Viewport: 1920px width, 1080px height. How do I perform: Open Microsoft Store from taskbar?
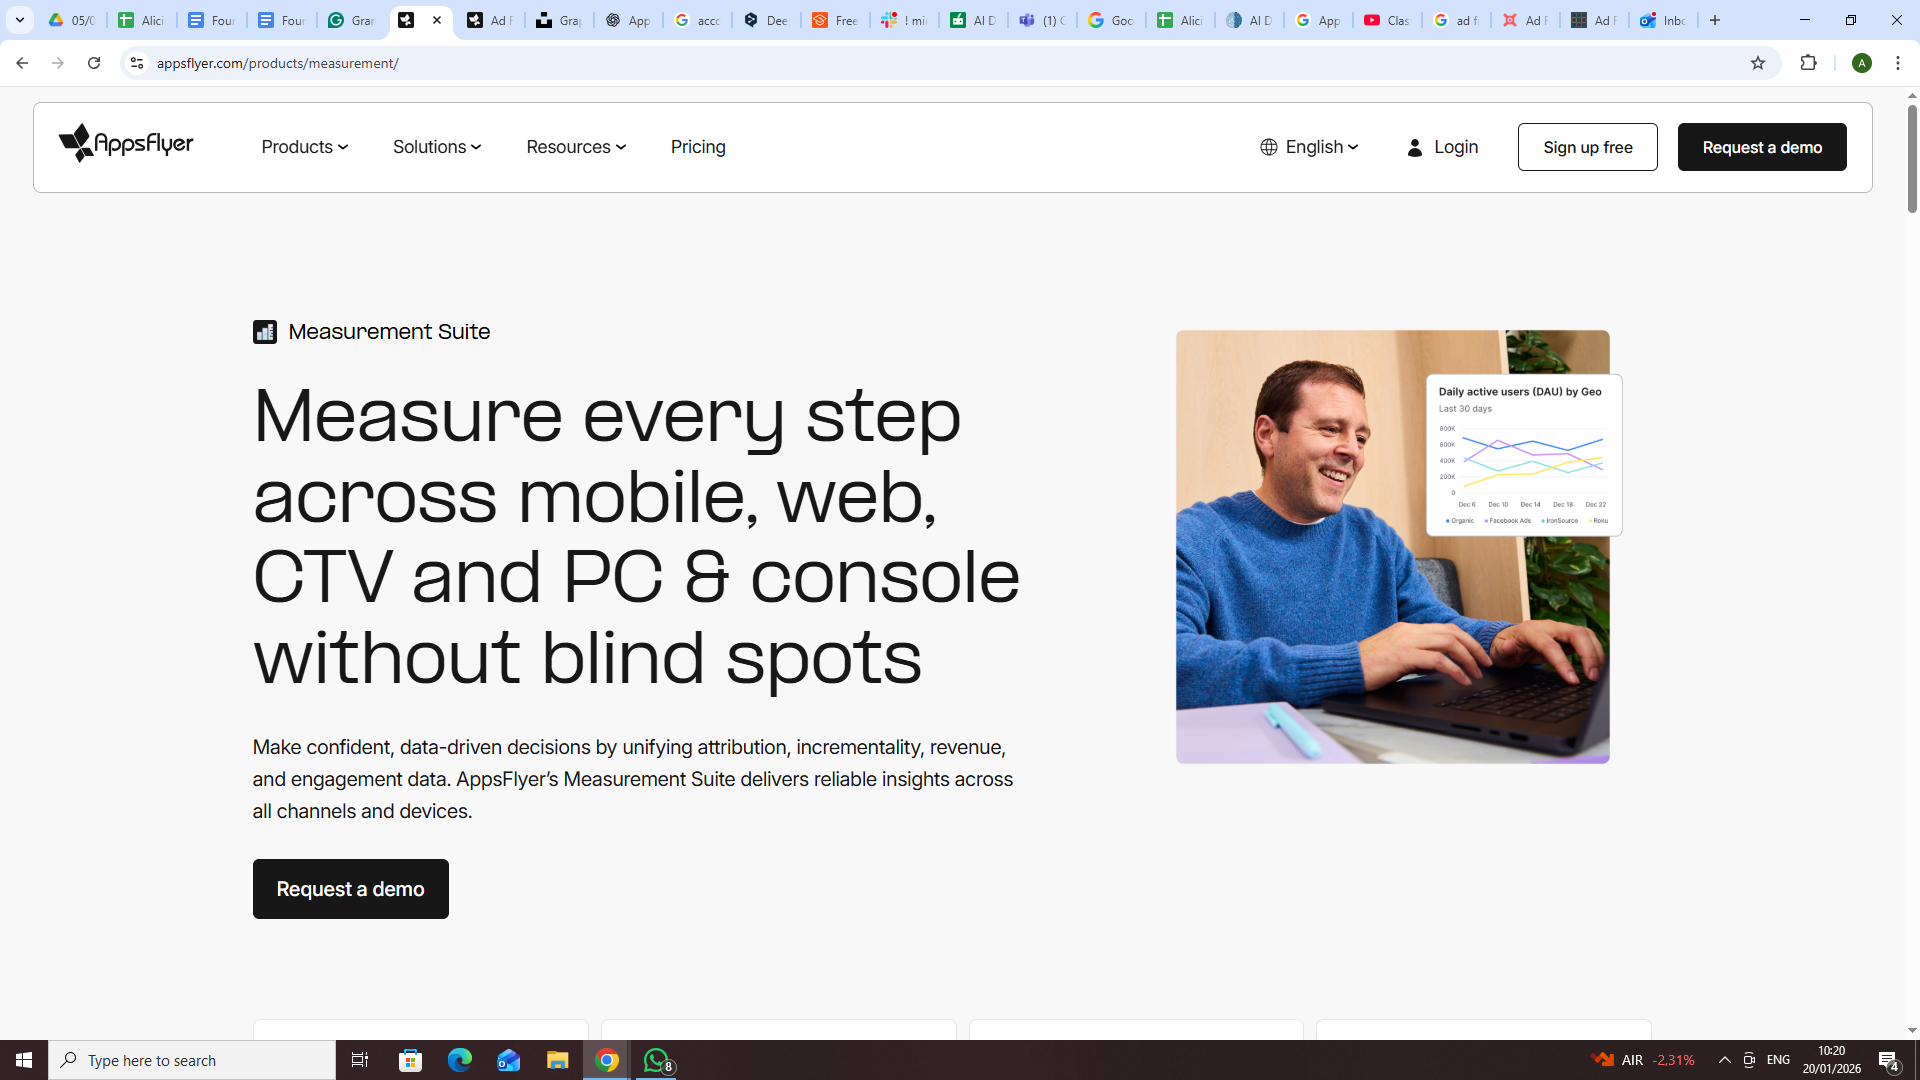click(411, 1060)
